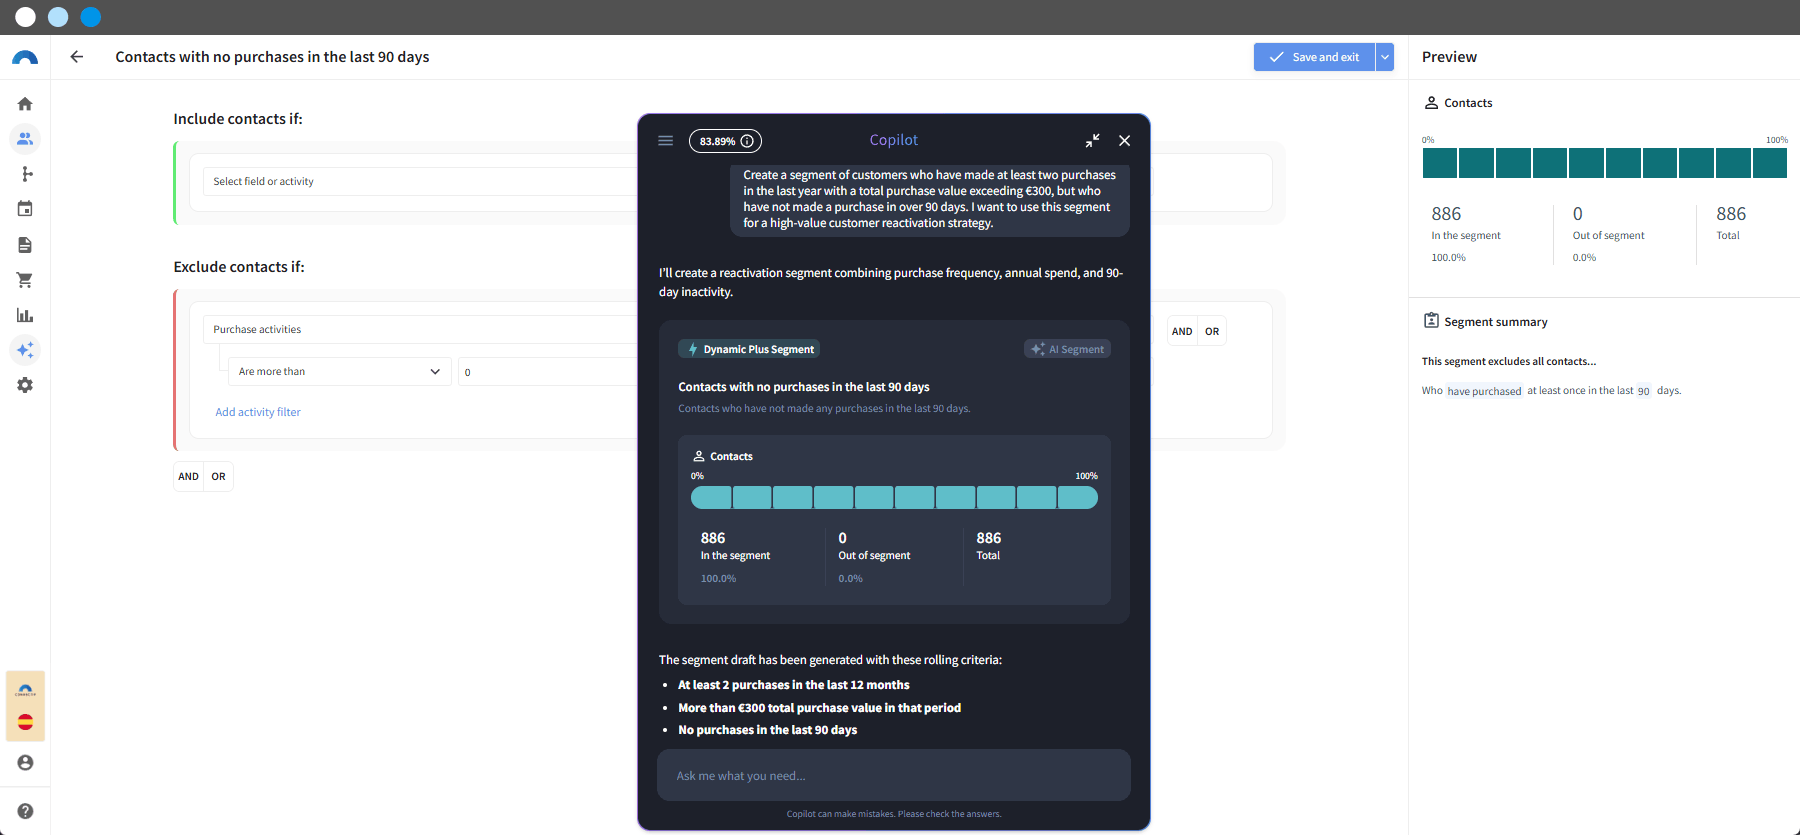Focus the 'Ask me what you need...' input
Viewport: 1800px width, 835px height.
(894, 776)
